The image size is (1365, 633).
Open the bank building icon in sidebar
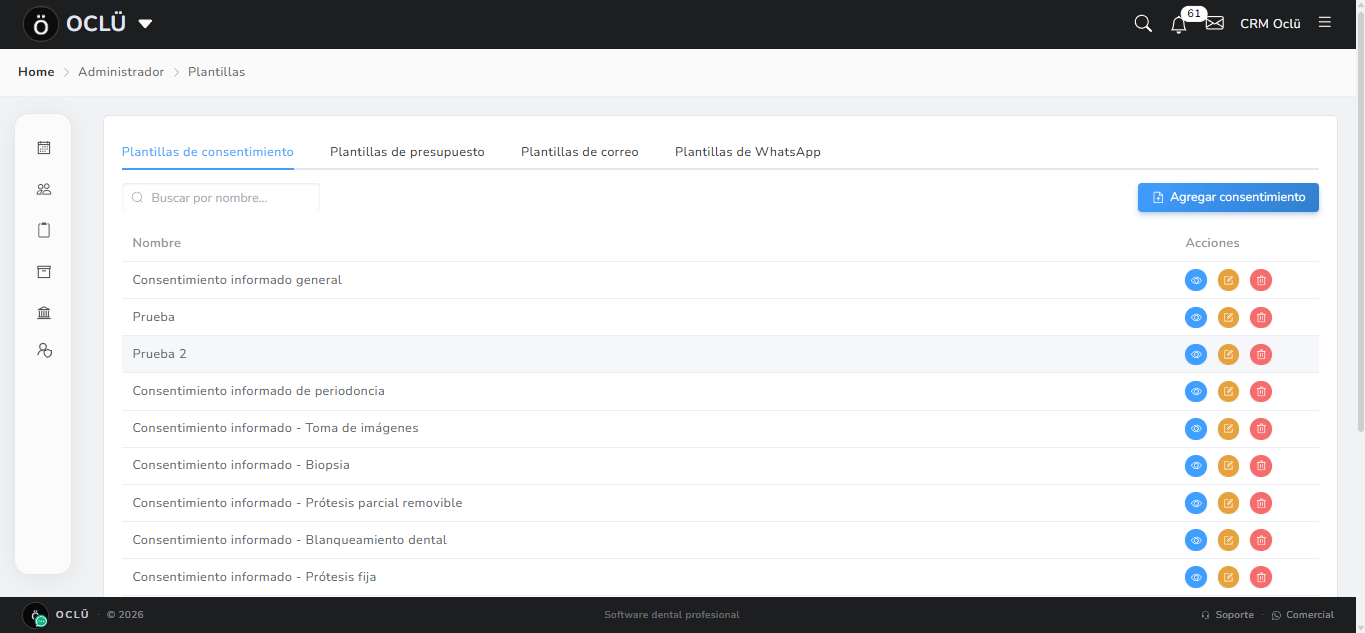[x=43, y=313]
